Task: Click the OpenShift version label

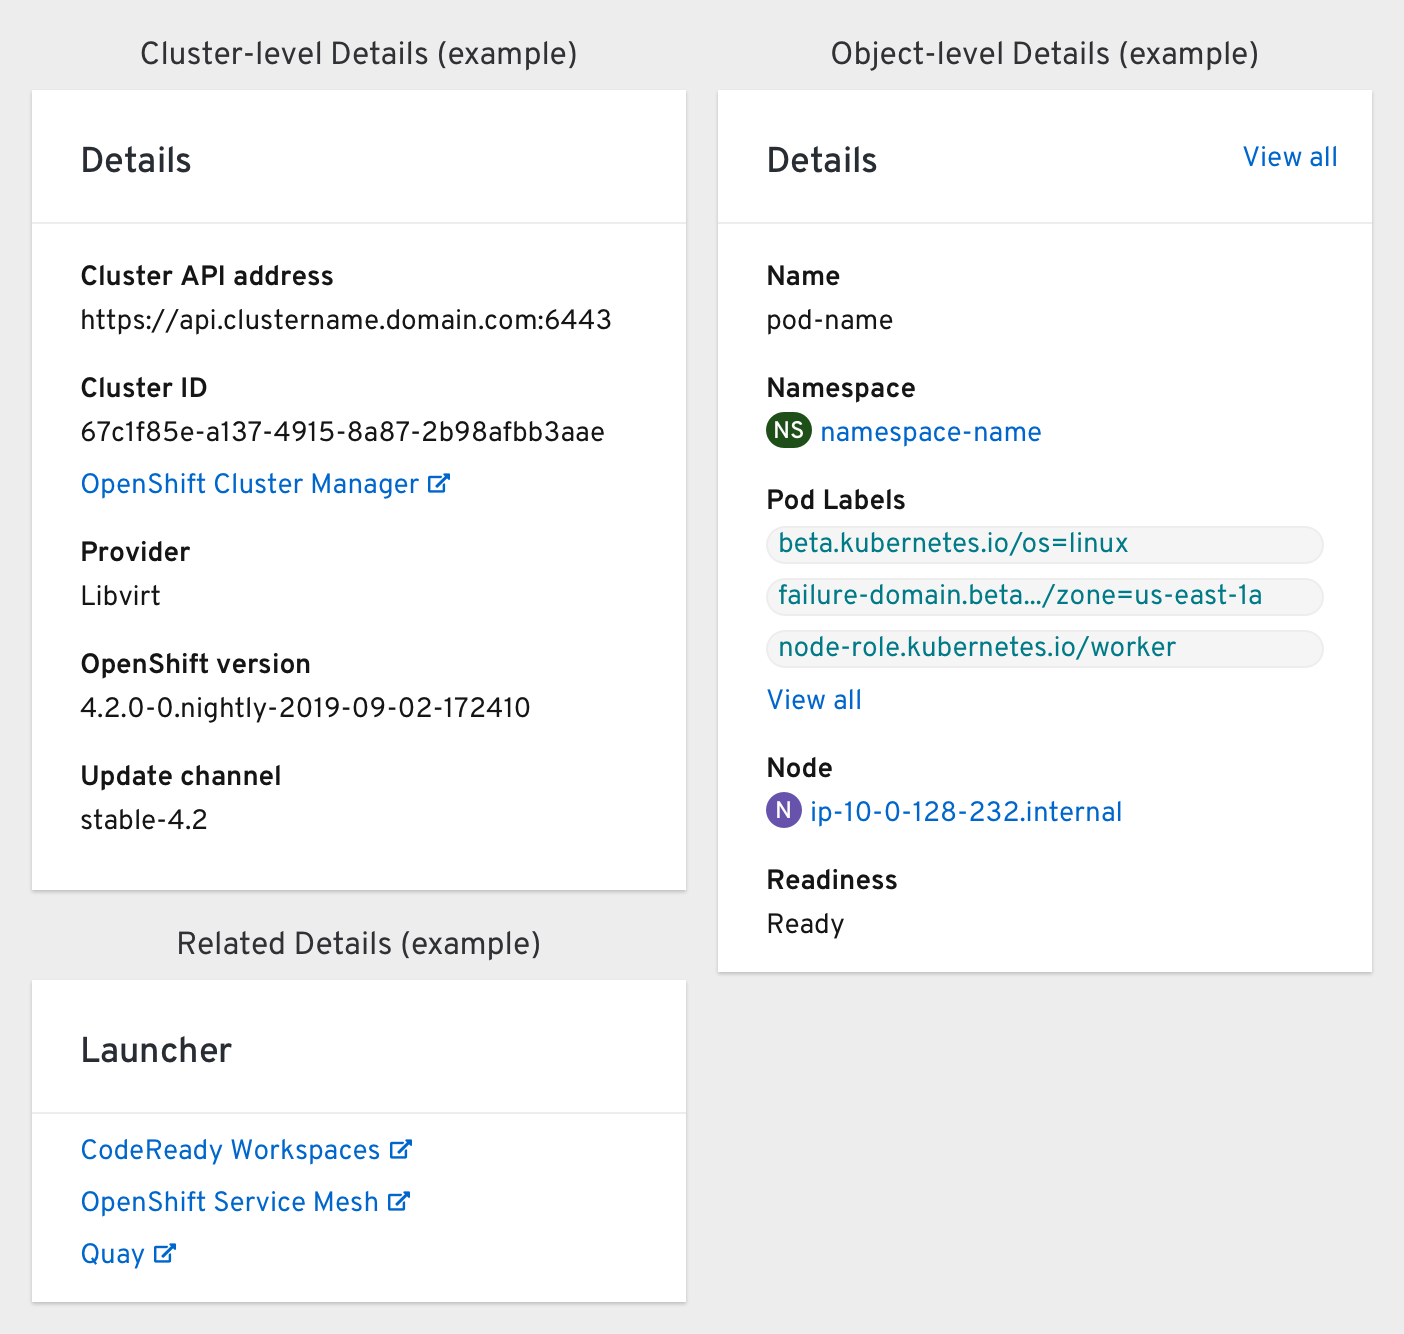Action: (x=196, y=664)
